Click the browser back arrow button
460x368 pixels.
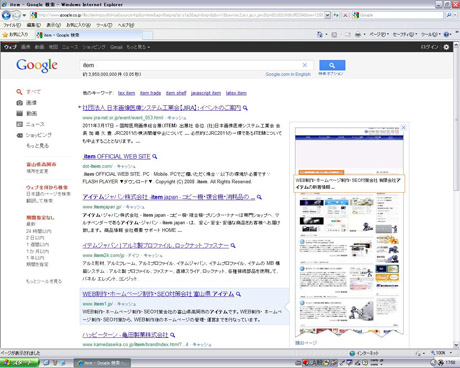point(6,15)
